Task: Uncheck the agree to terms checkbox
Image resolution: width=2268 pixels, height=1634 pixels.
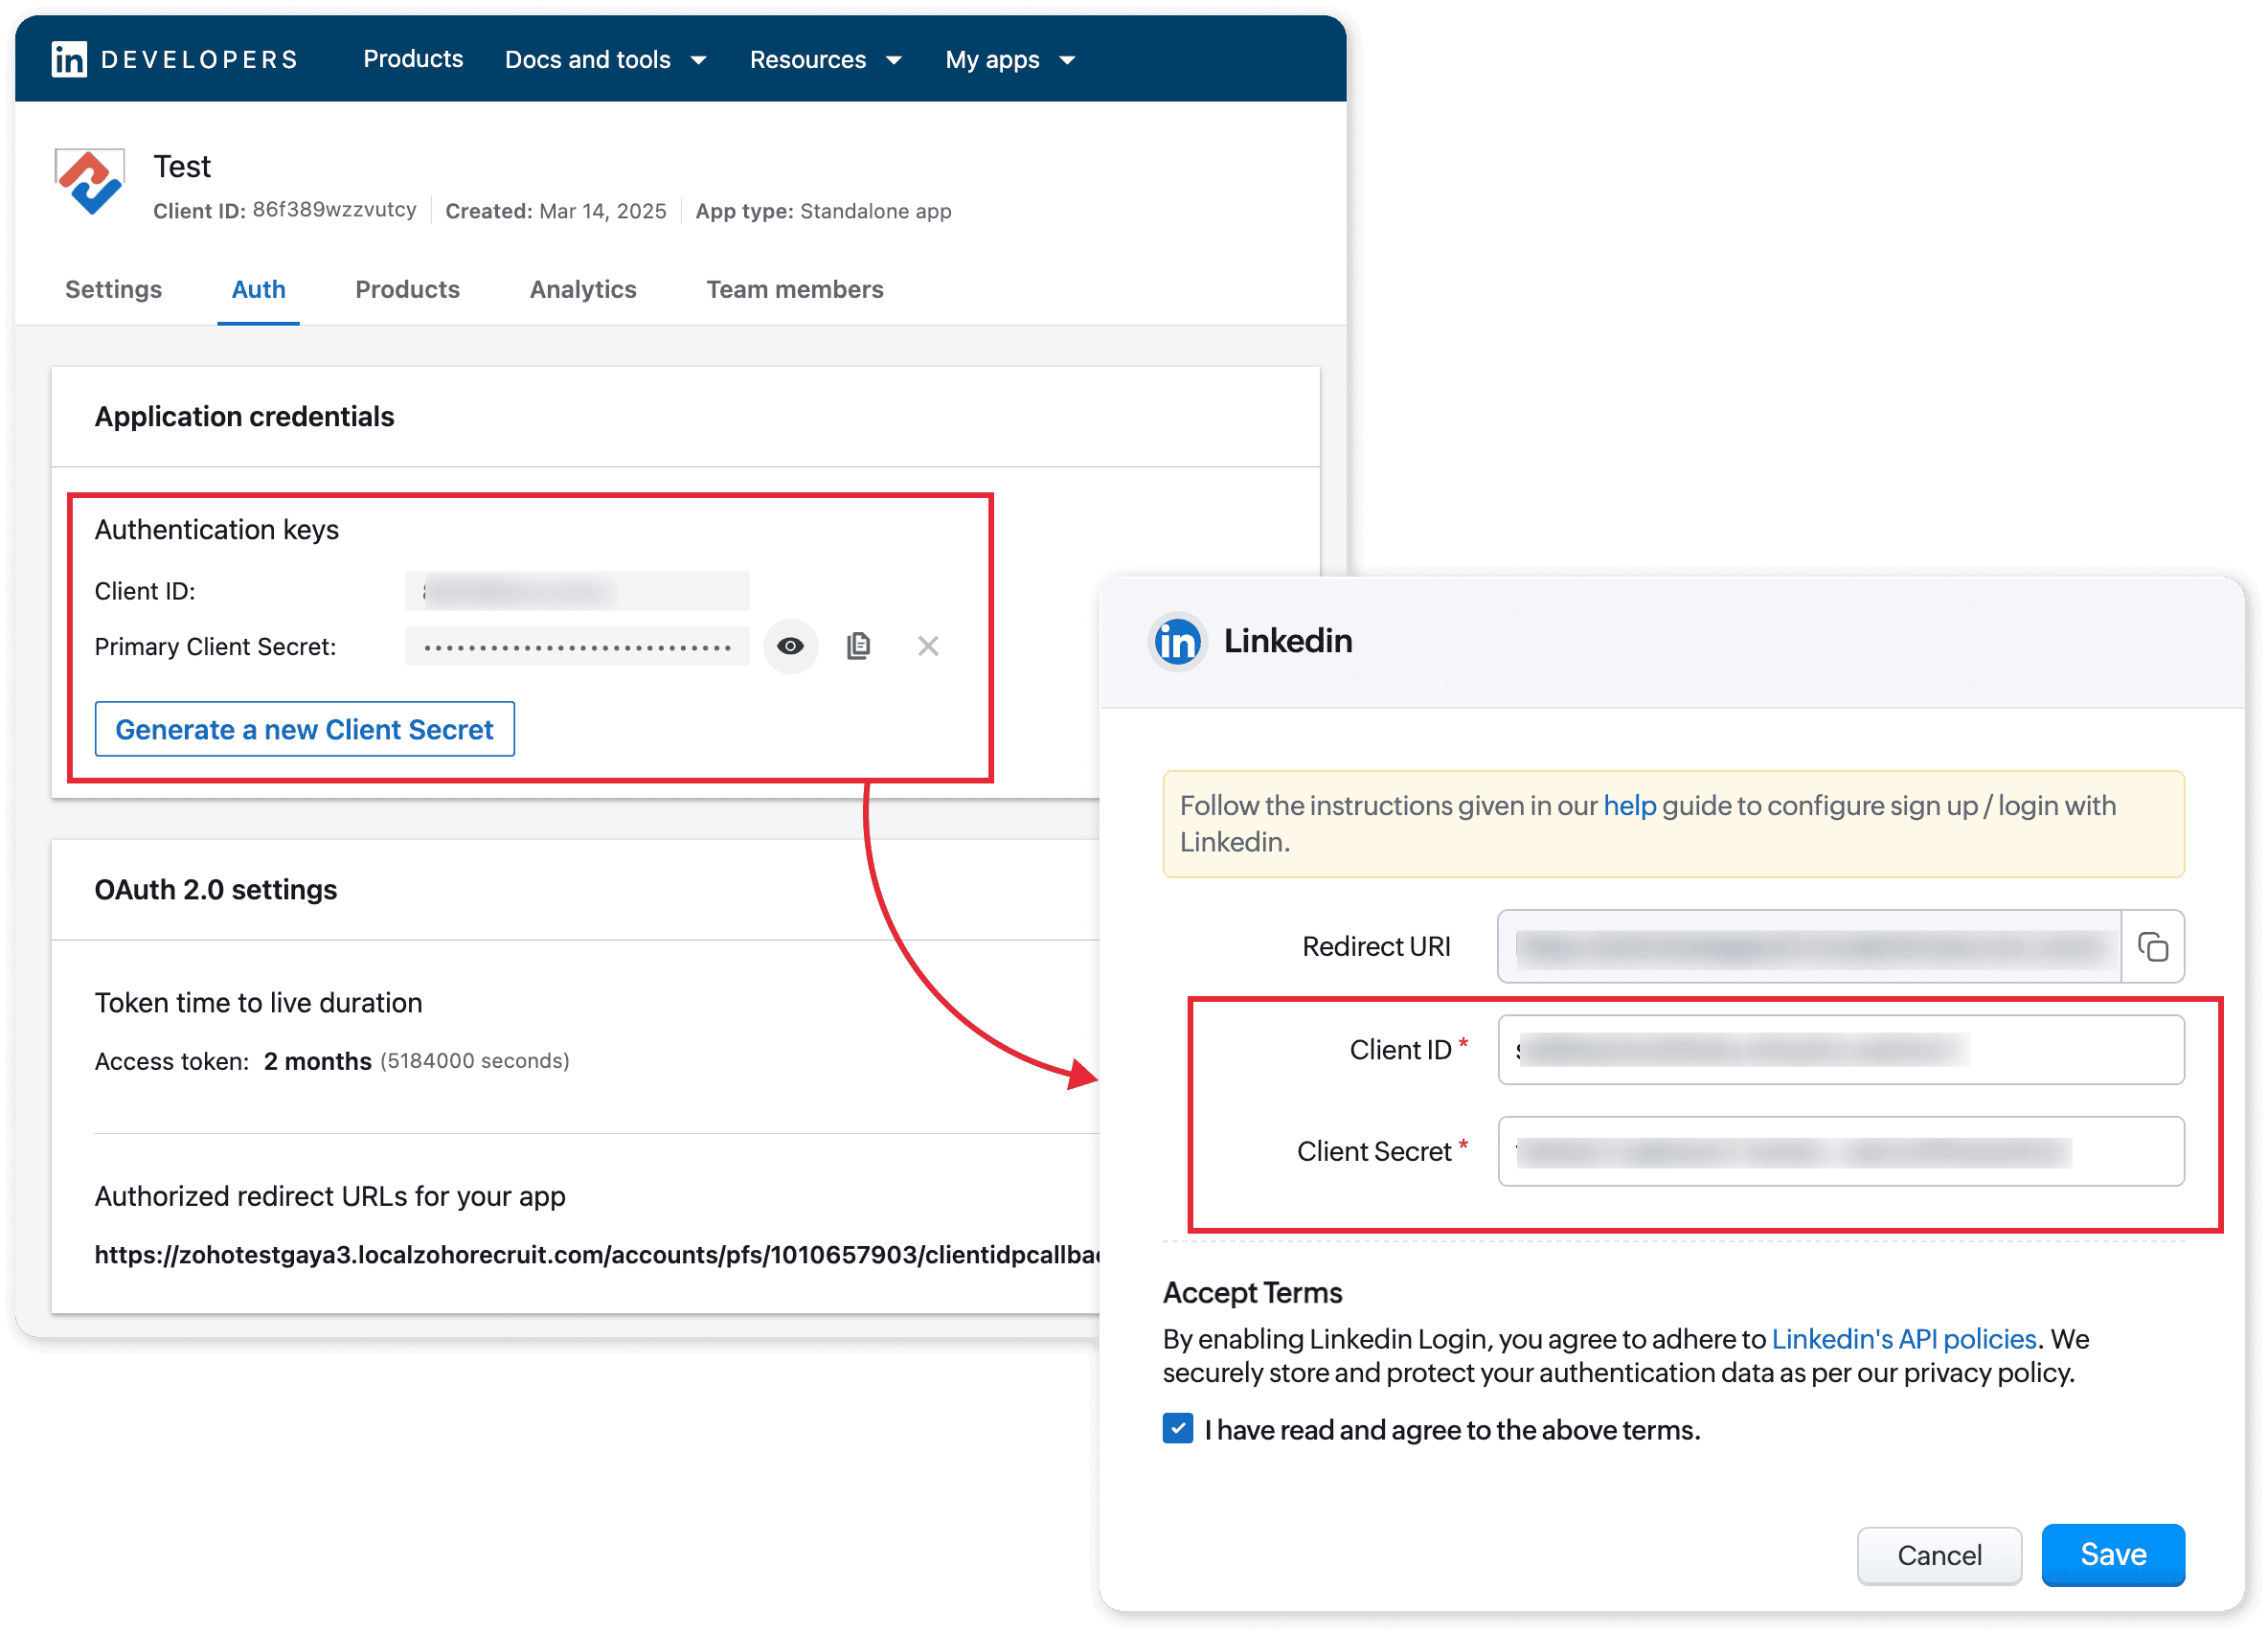Action: coord(1178,1429)
